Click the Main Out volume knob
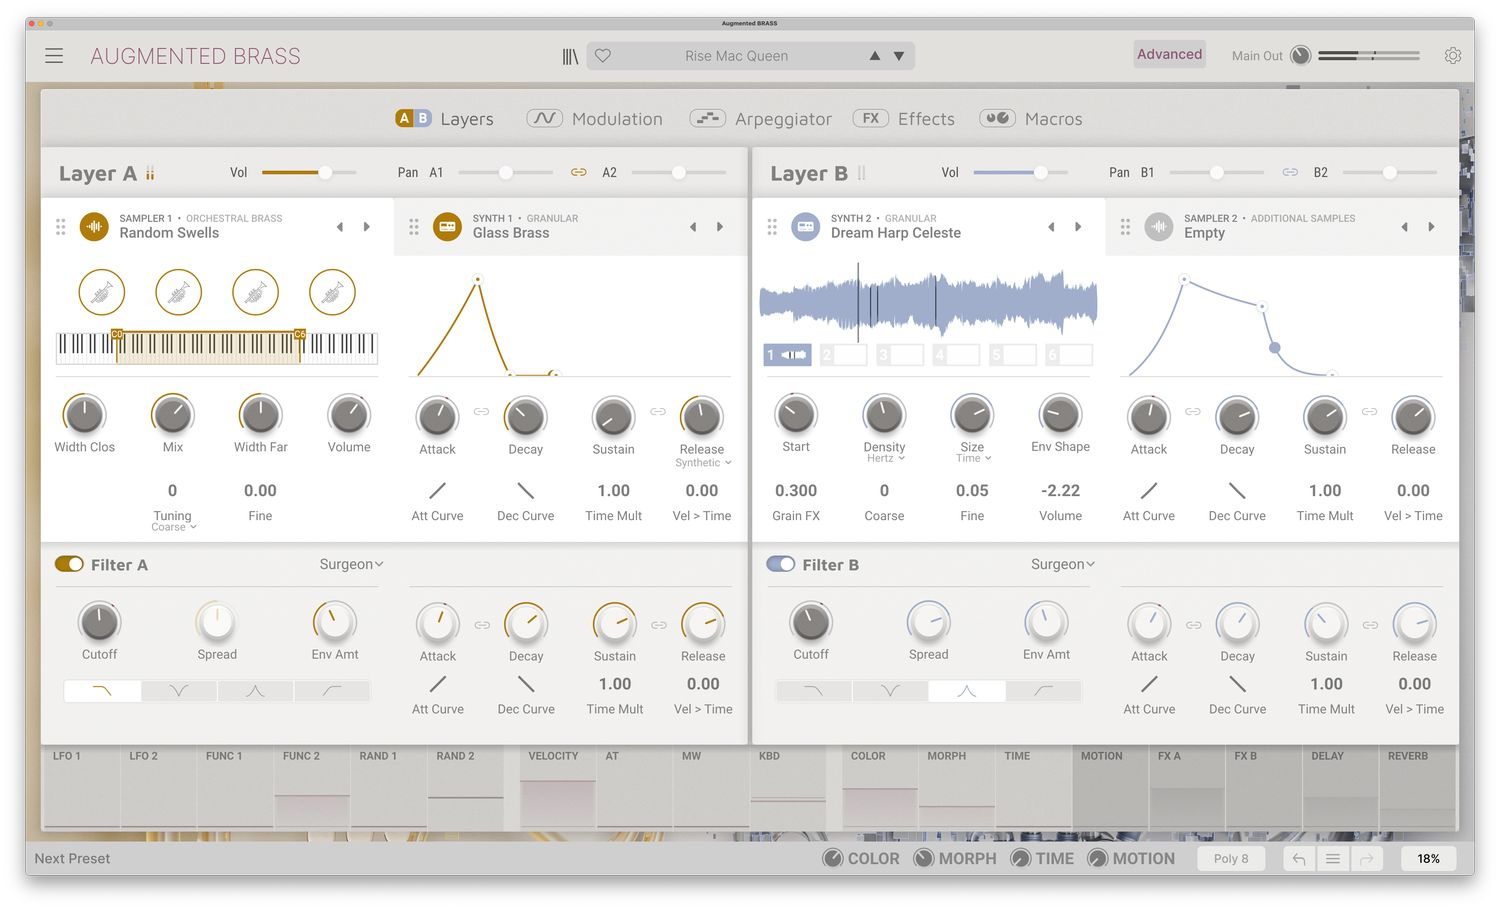 click(x=1300, y=56)
